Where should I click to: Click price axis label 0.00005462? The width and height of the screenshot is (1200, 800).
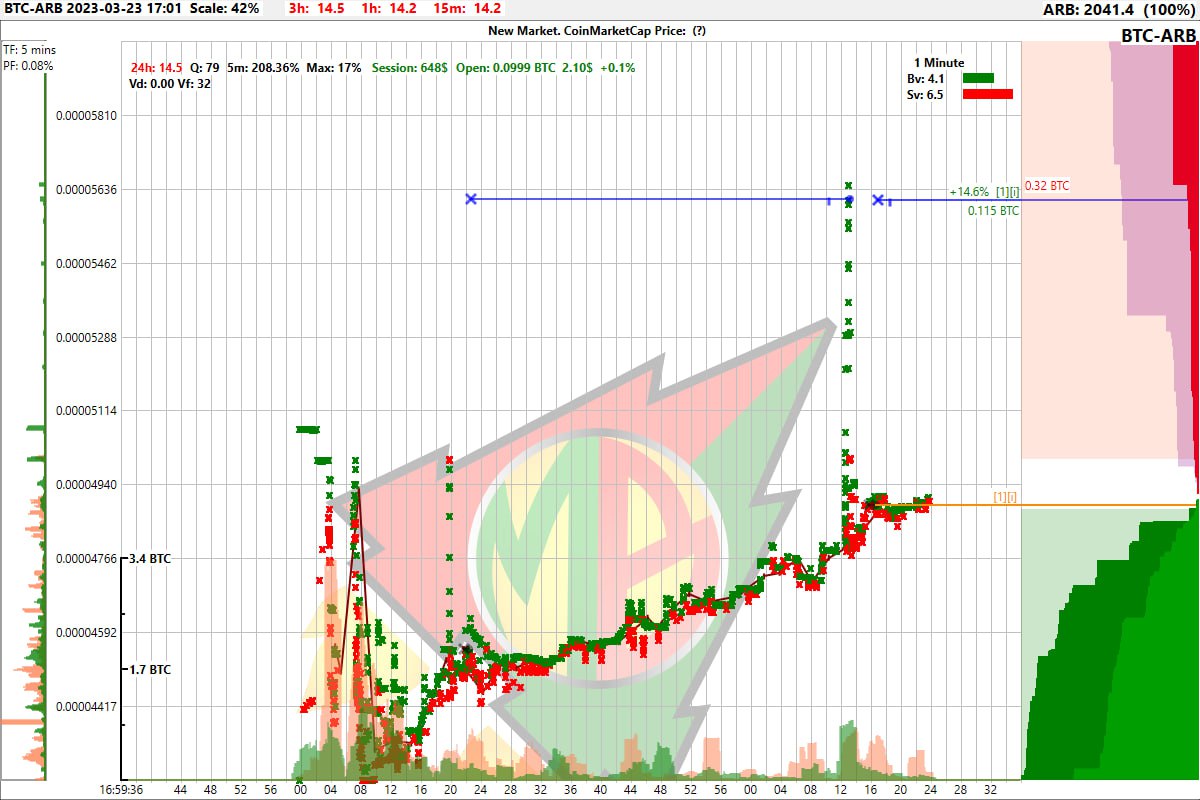coord(87,264)
